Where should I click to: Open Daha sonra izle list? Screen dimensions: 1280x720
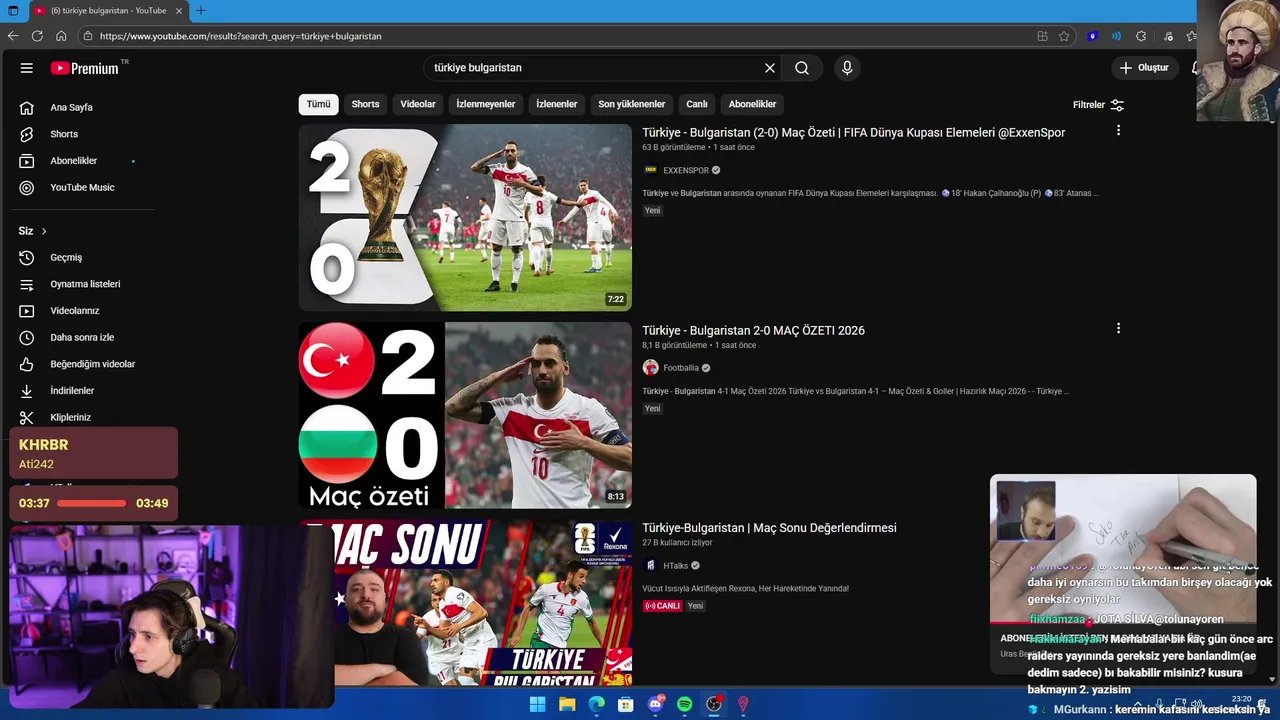[82, 337]
